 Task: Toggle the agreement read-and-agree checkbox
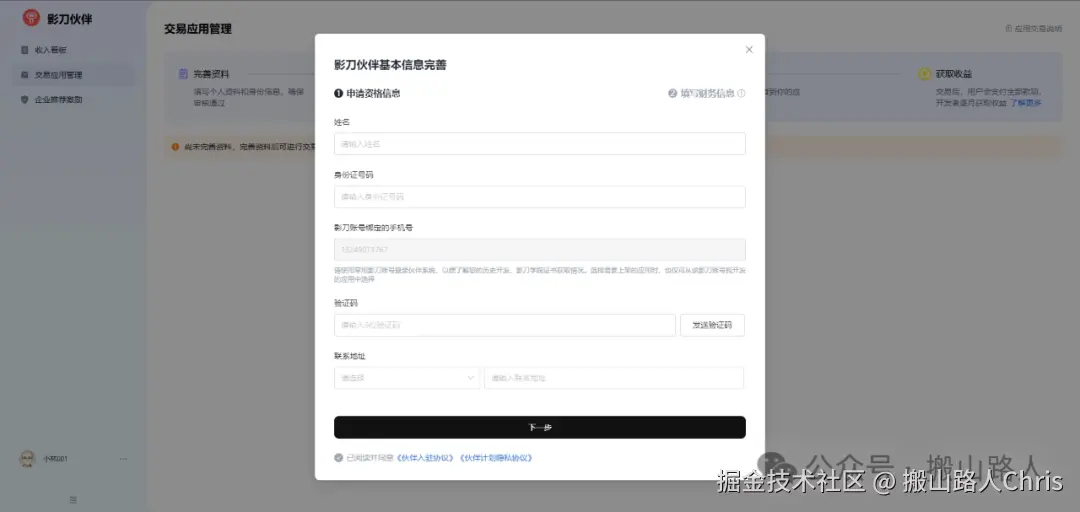tap(338, 458)
